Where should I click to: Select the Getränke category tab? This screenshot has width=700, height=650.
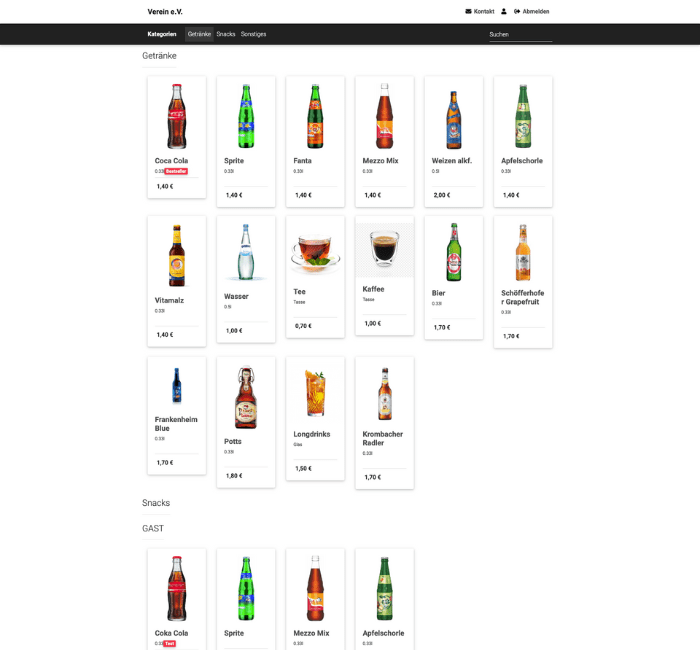tap(199, 34)
